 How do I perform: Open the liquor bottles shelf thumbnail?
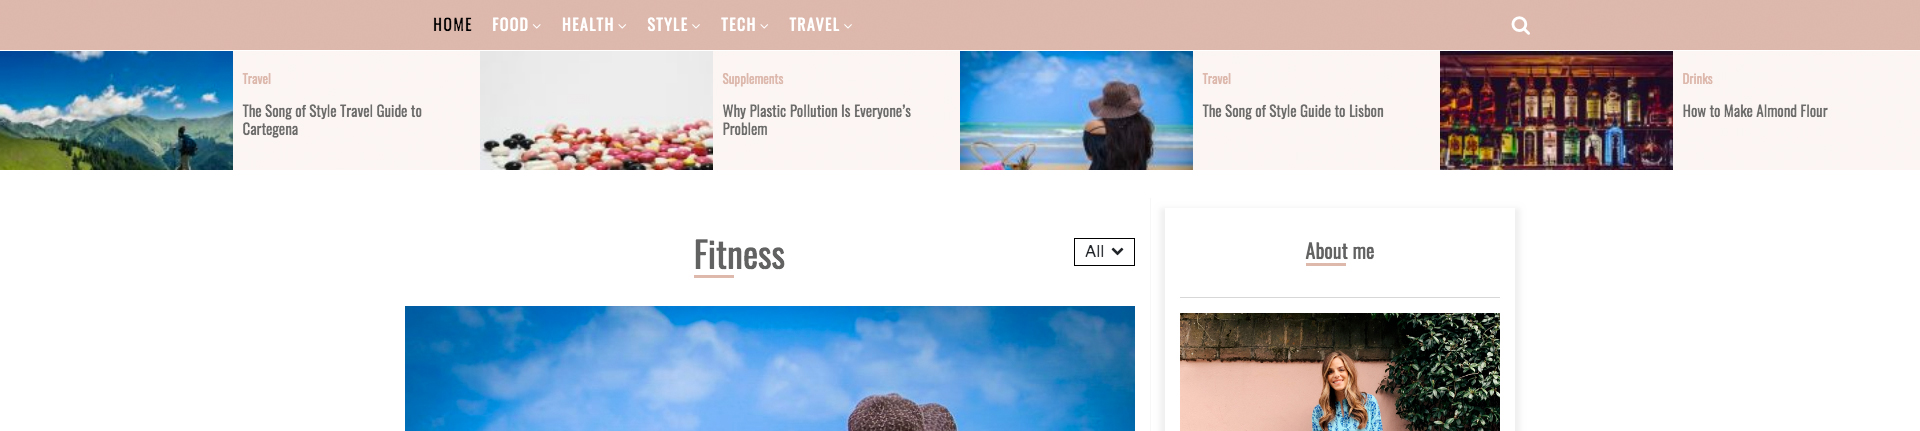[1556, 110]
